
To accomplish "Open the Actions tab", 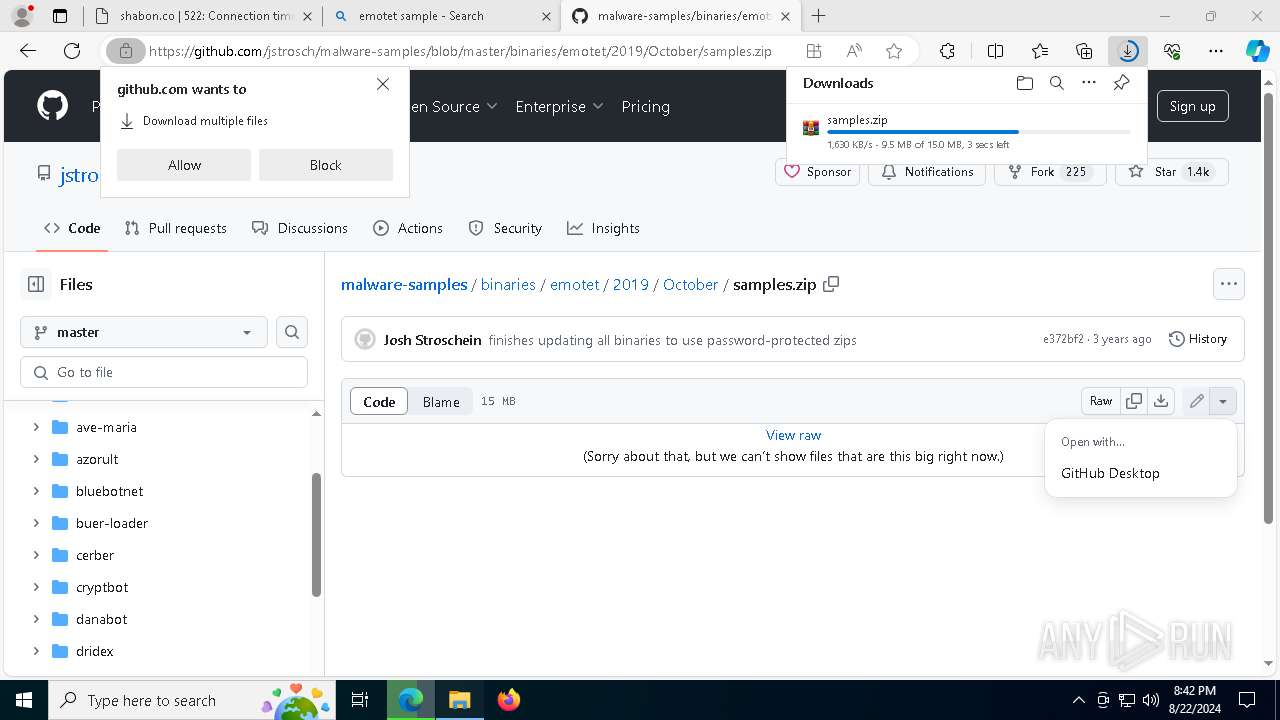I will tap(408, 228).
